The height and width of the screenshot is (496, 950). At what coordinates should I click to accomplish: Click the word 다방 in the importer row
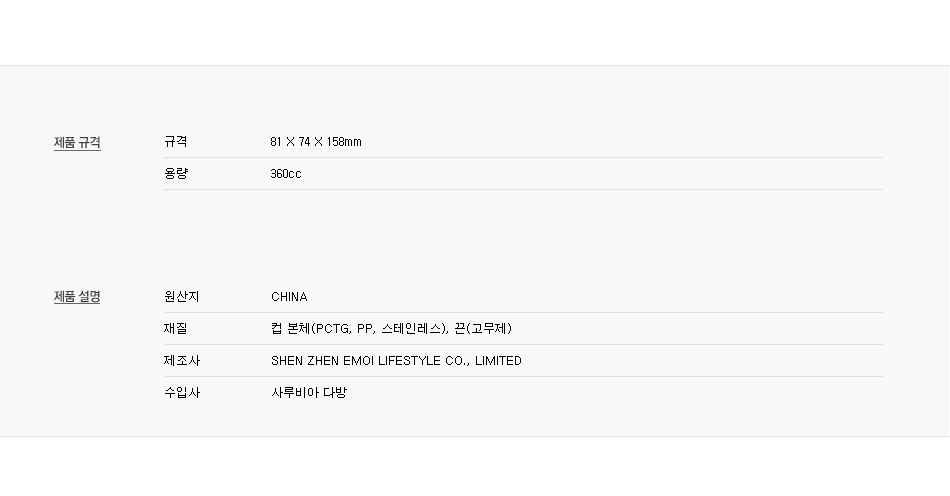click(335, 392)
